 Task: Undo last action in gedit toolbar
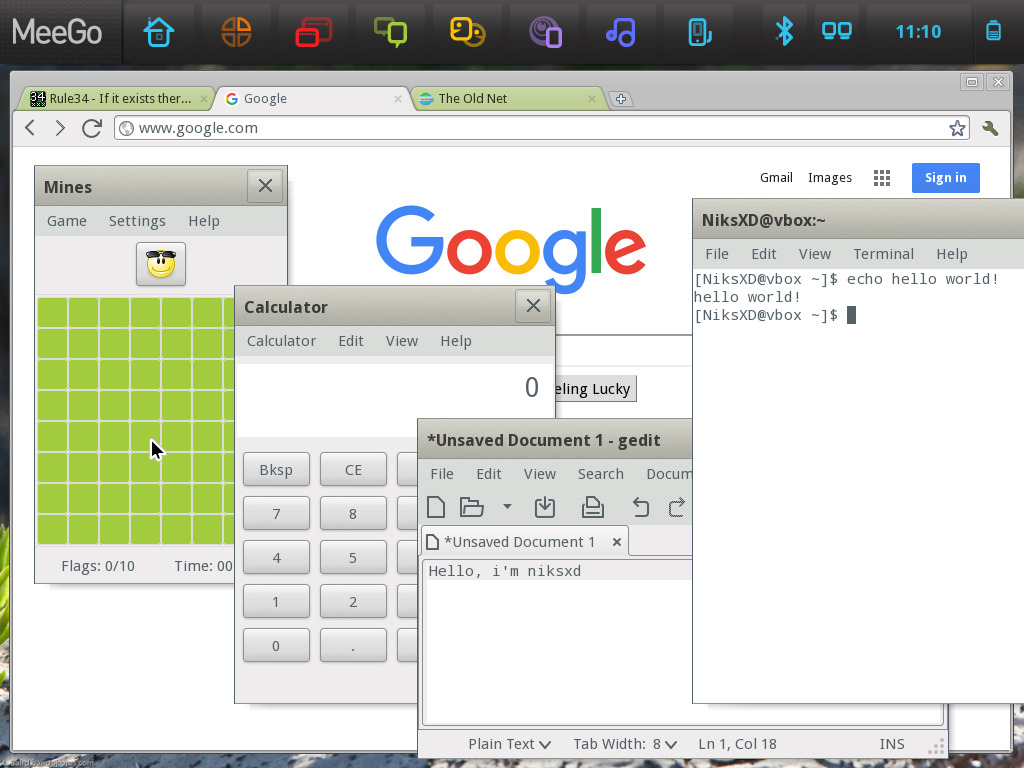point(641,507)
